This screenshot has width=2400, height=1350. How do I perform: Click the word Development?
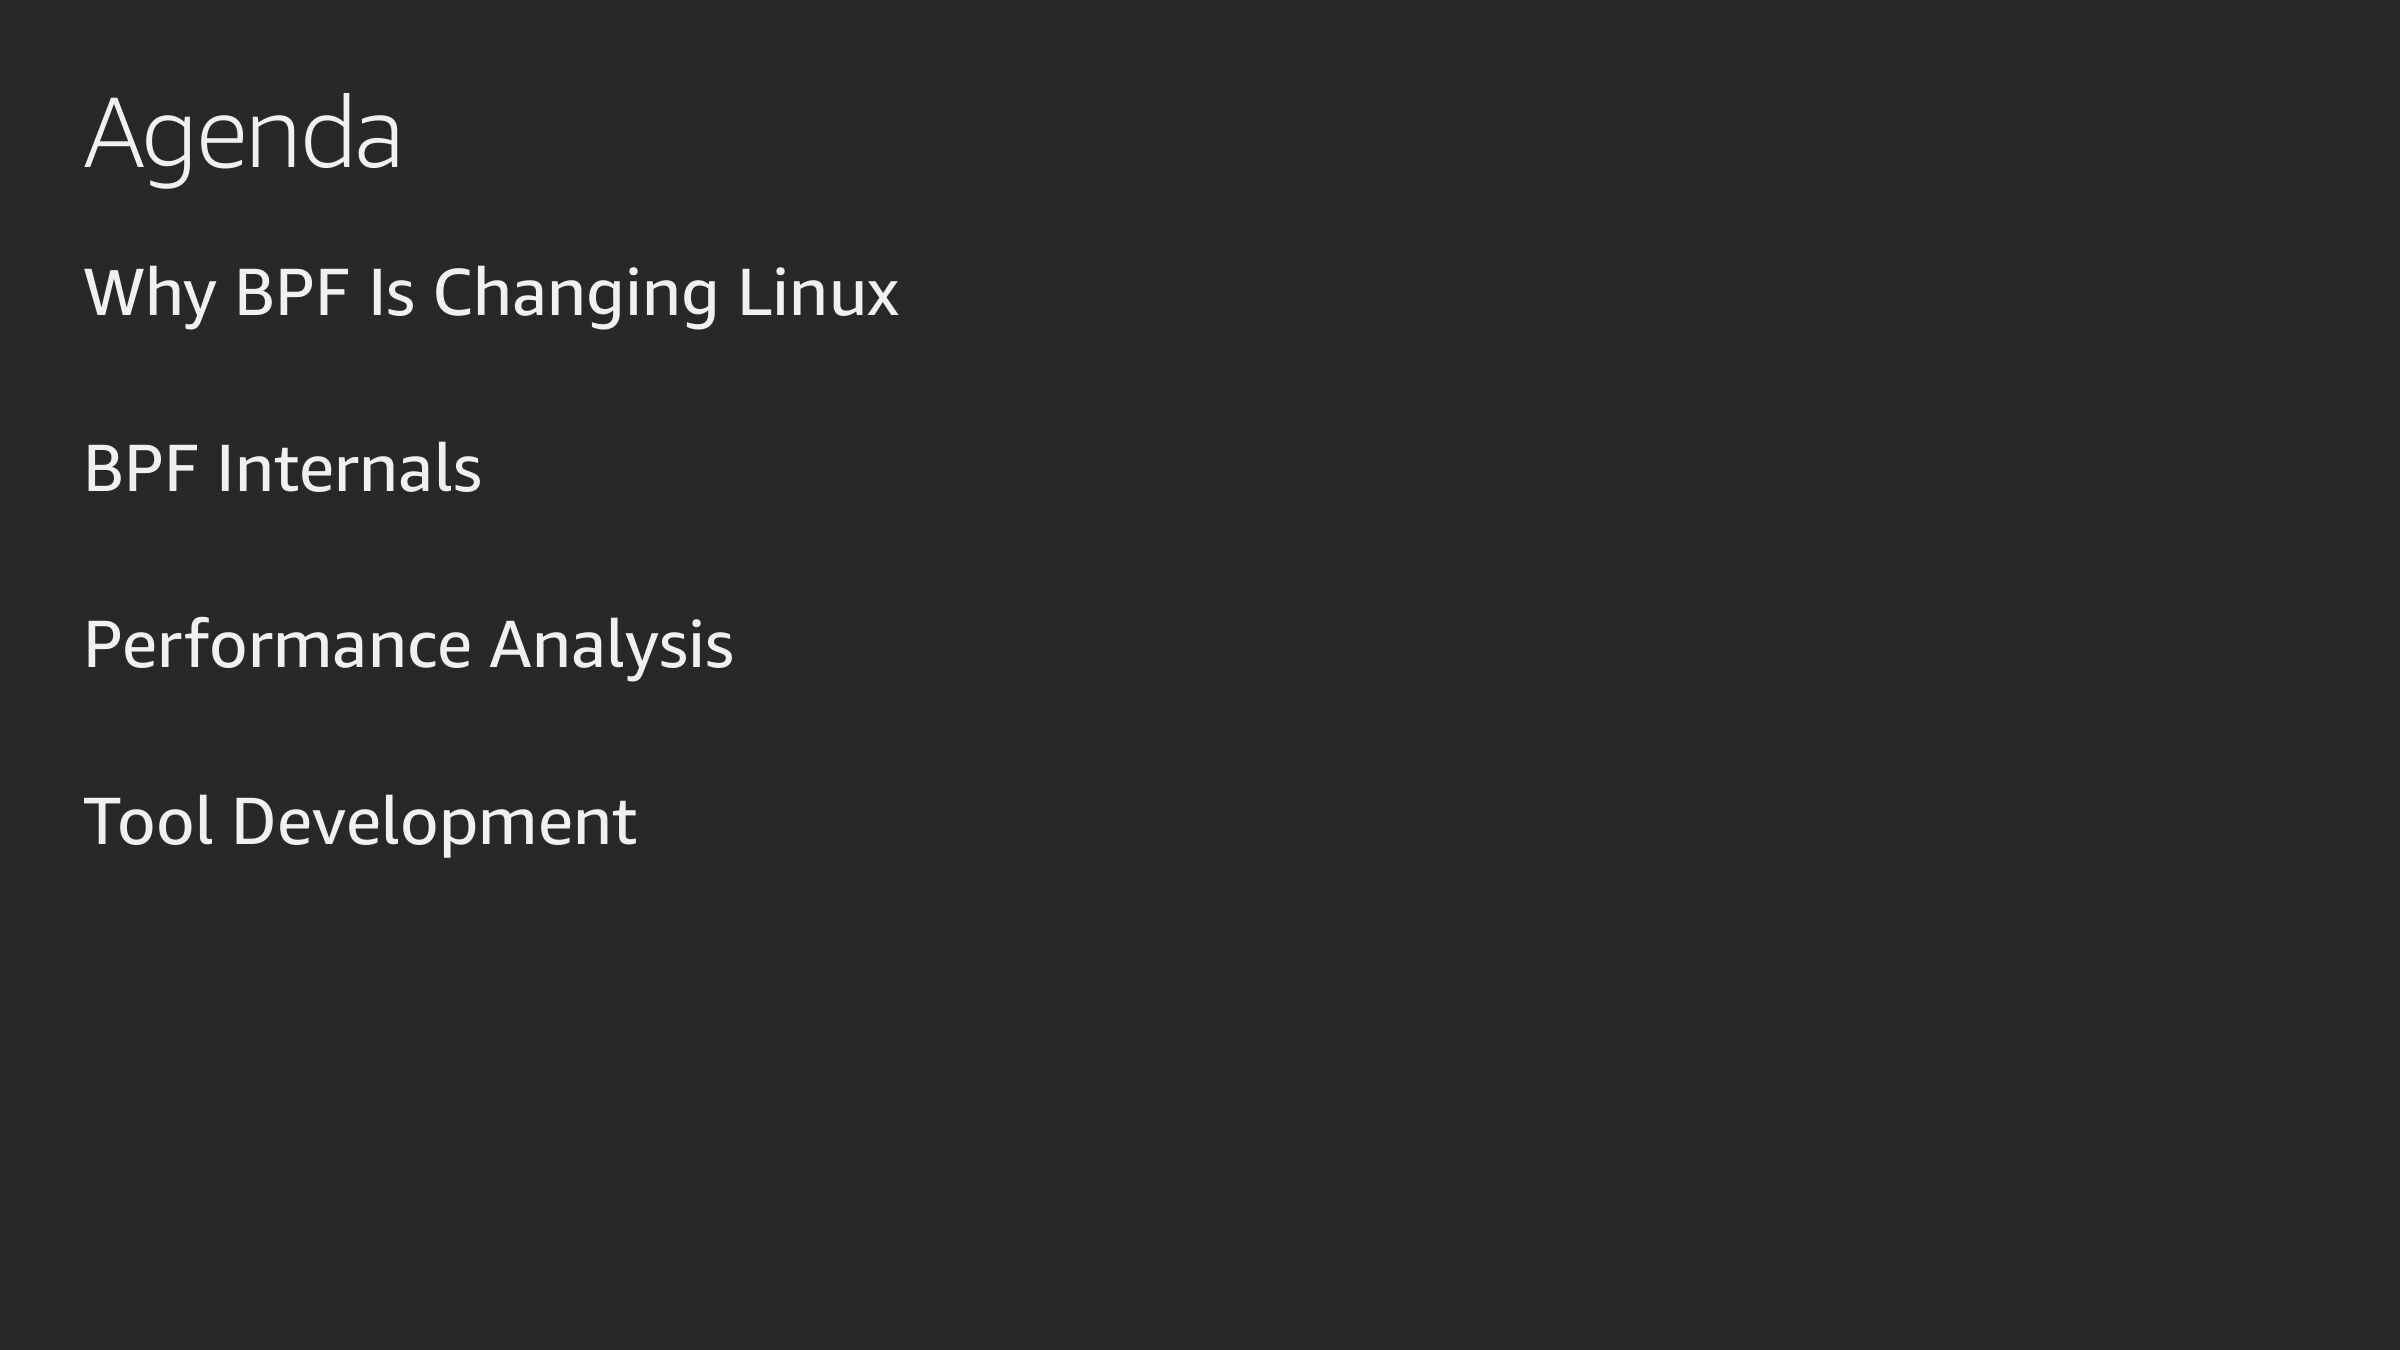click(434, 822)
